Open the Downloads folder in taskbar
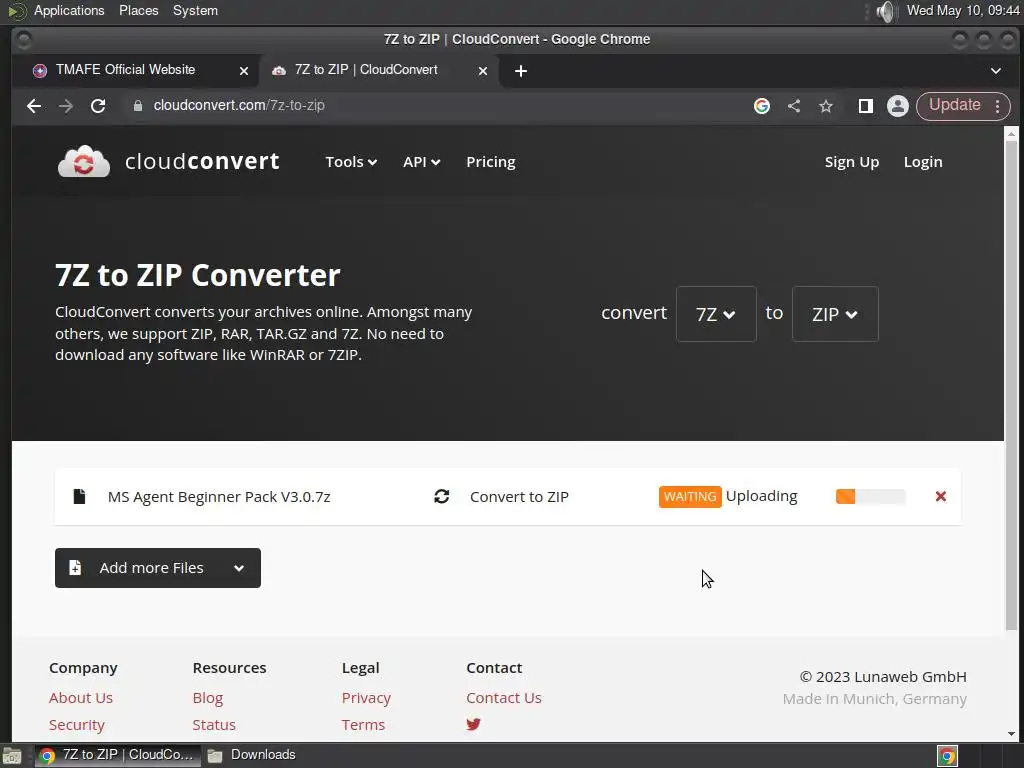 point(252,755)
